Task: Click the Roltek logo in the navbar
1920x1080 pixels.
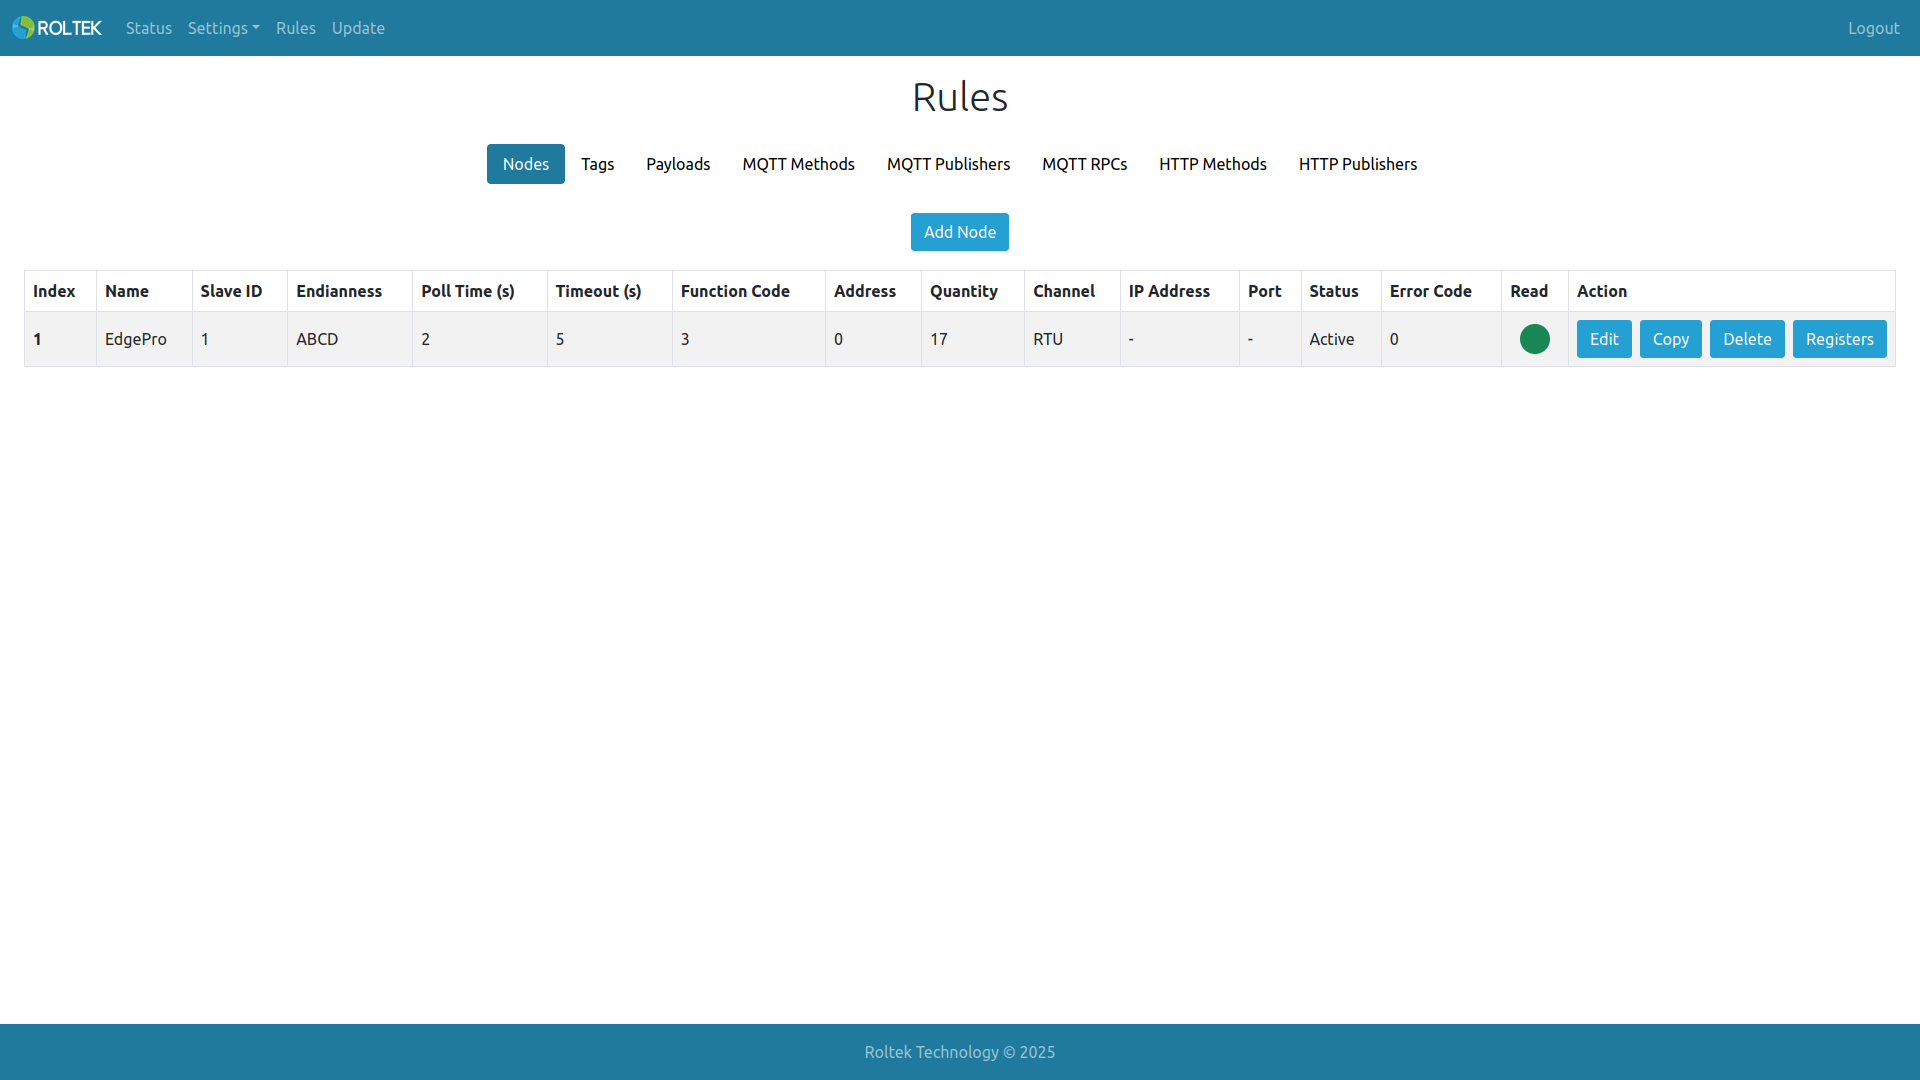Action: tap(57, 28)
